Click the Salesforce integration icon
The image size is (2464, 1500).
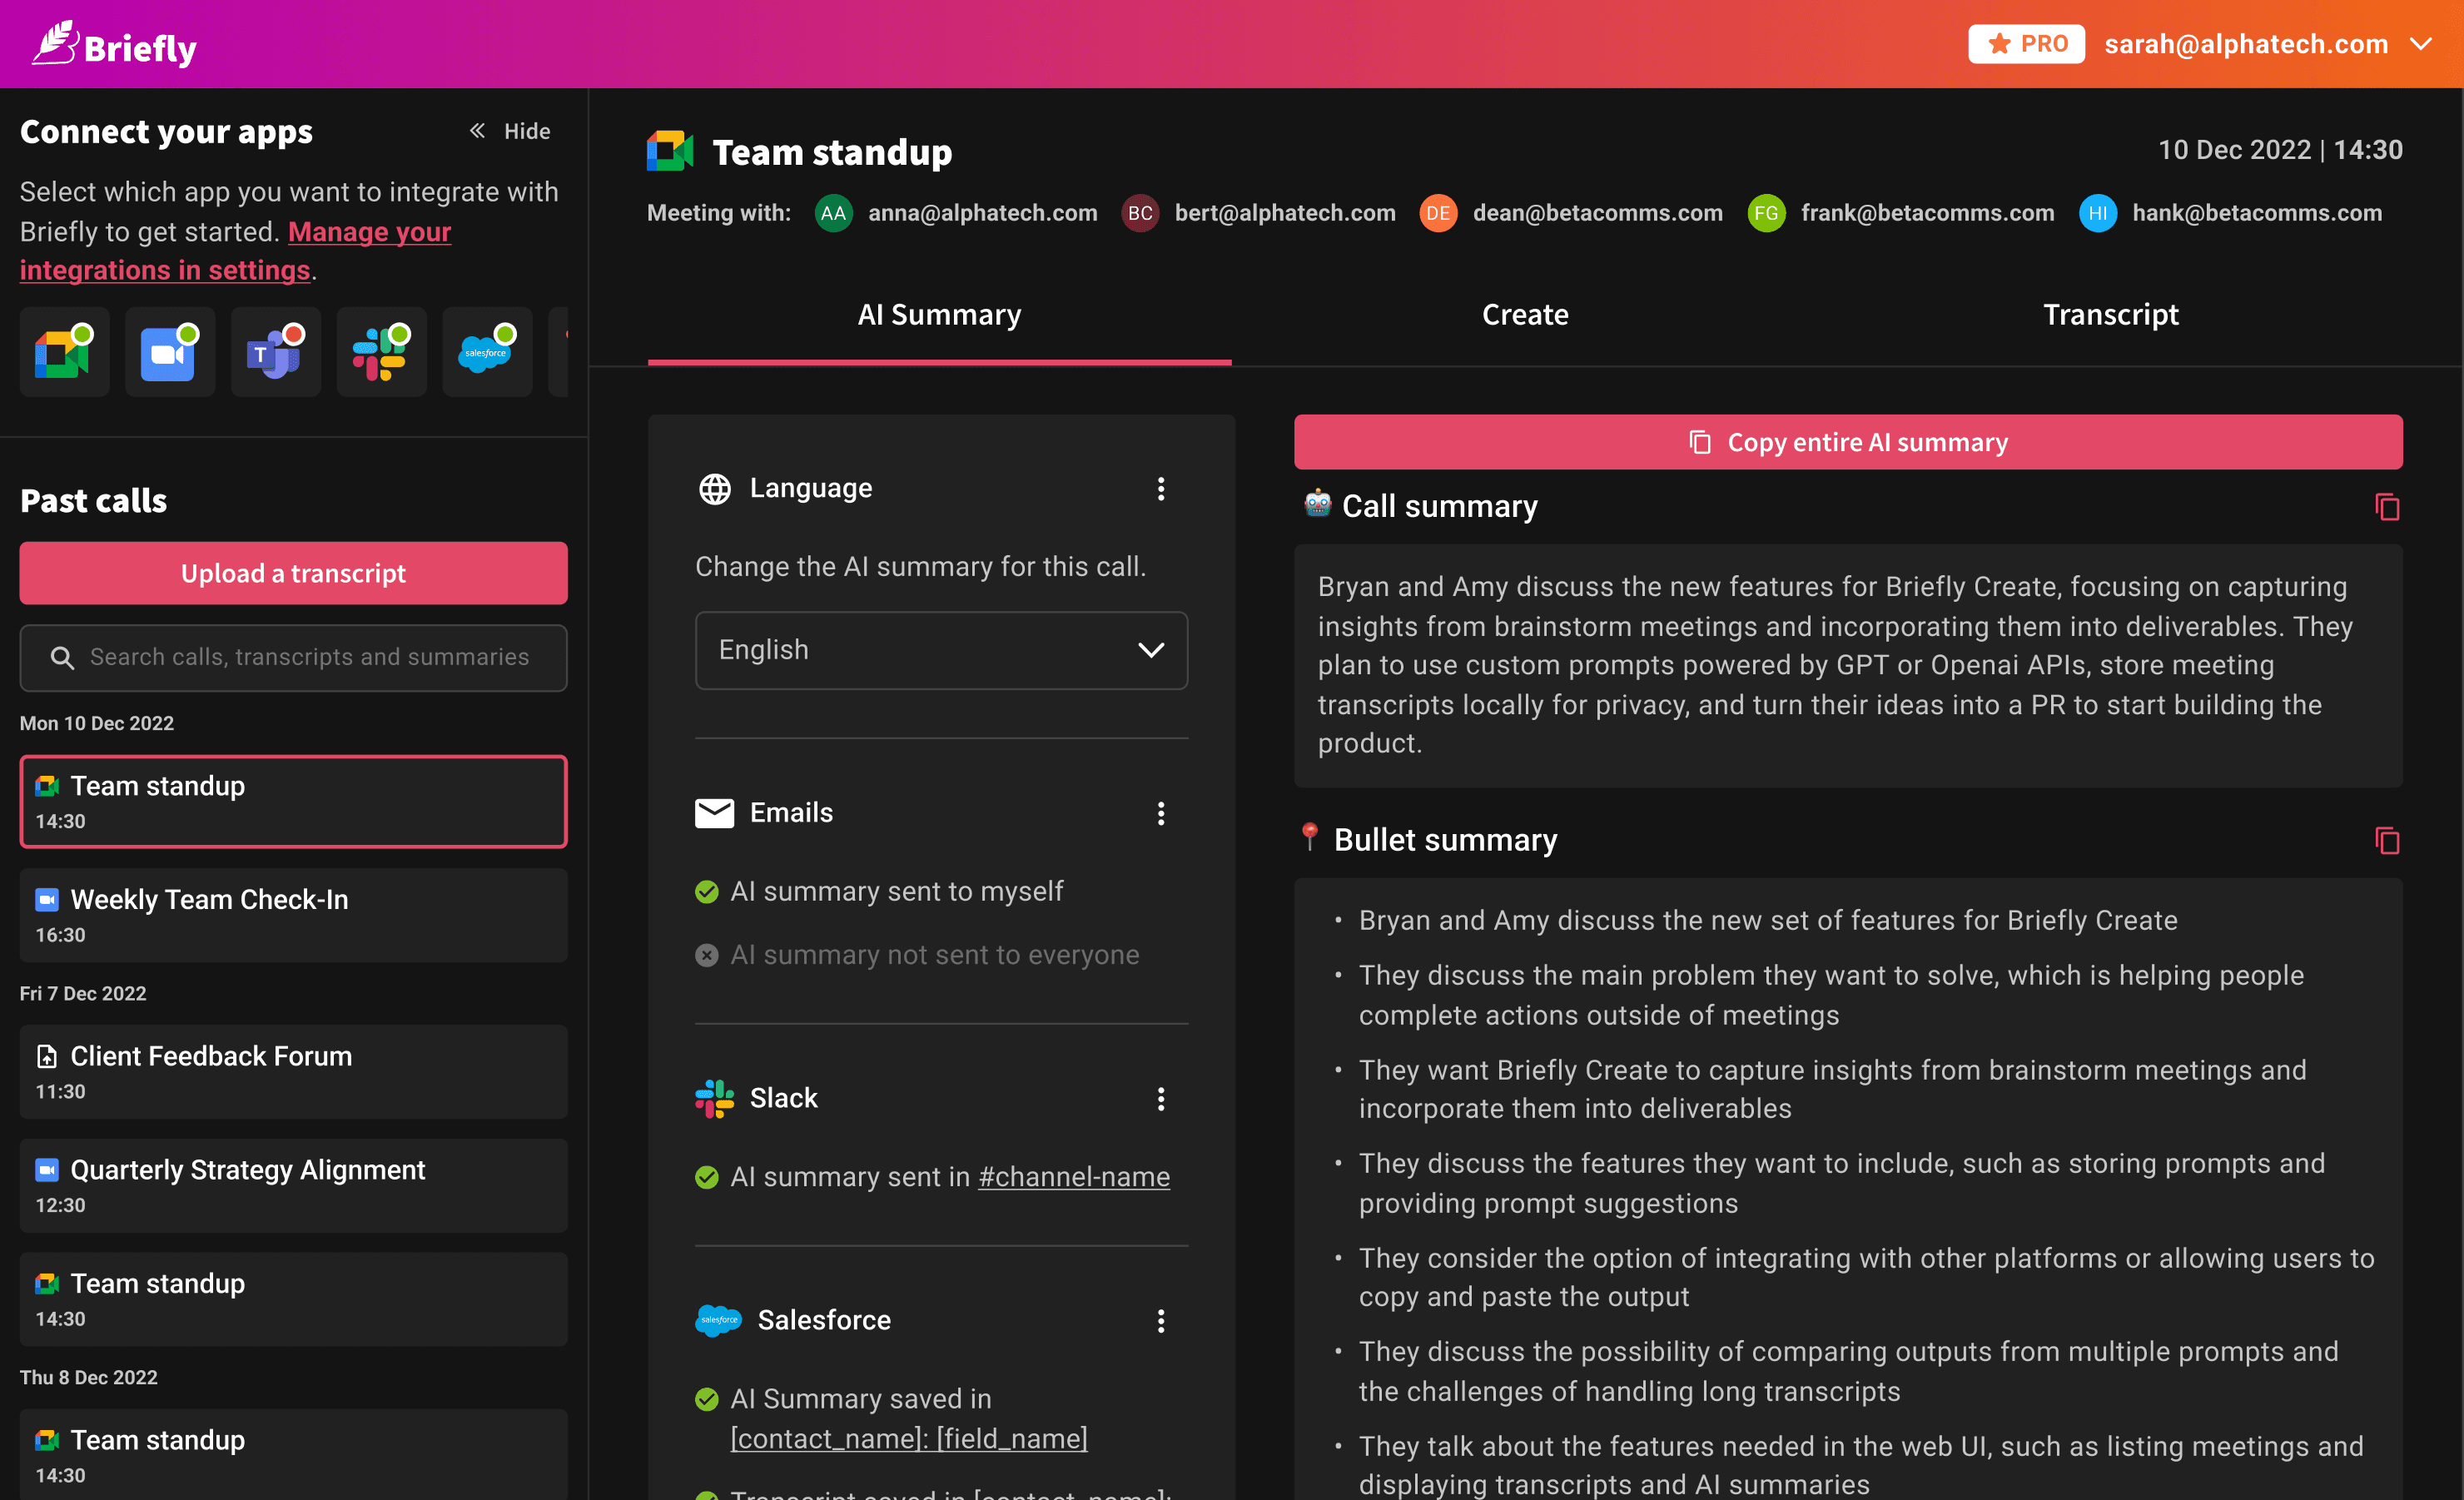click(x=487, y=352)
